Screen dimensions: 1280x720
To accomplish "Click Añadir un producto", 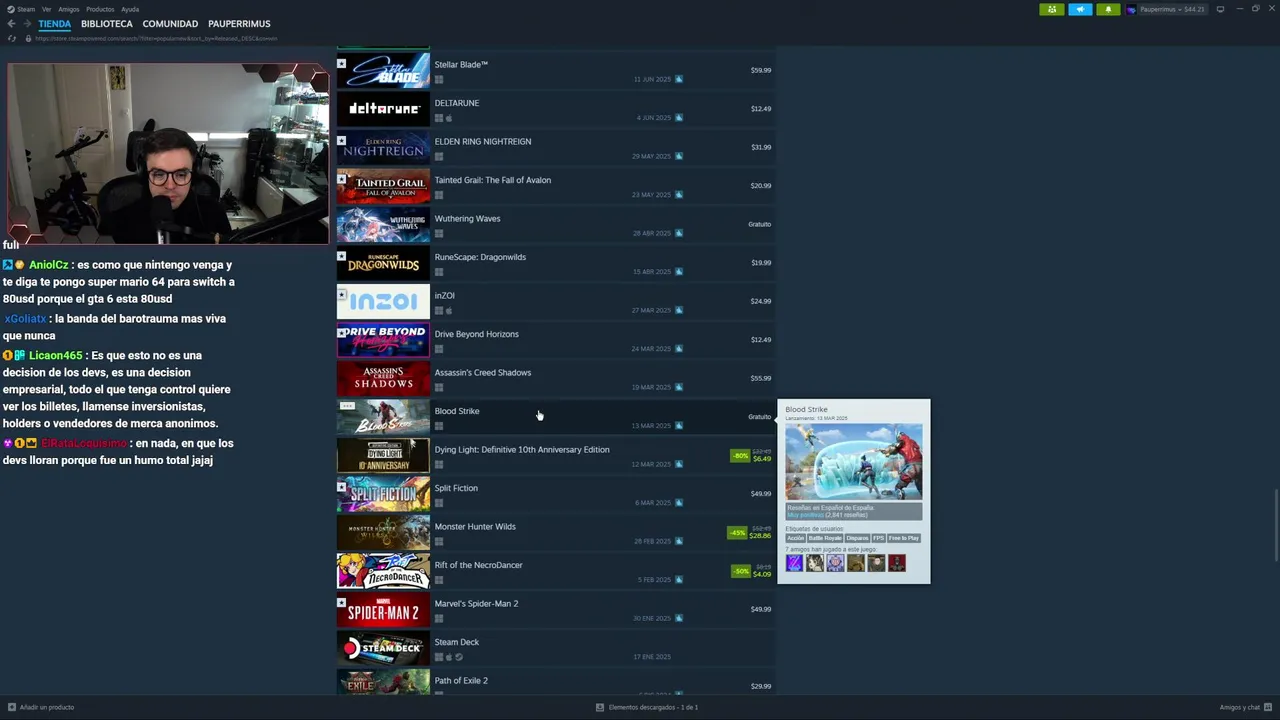I will click(x=41, y=707).
